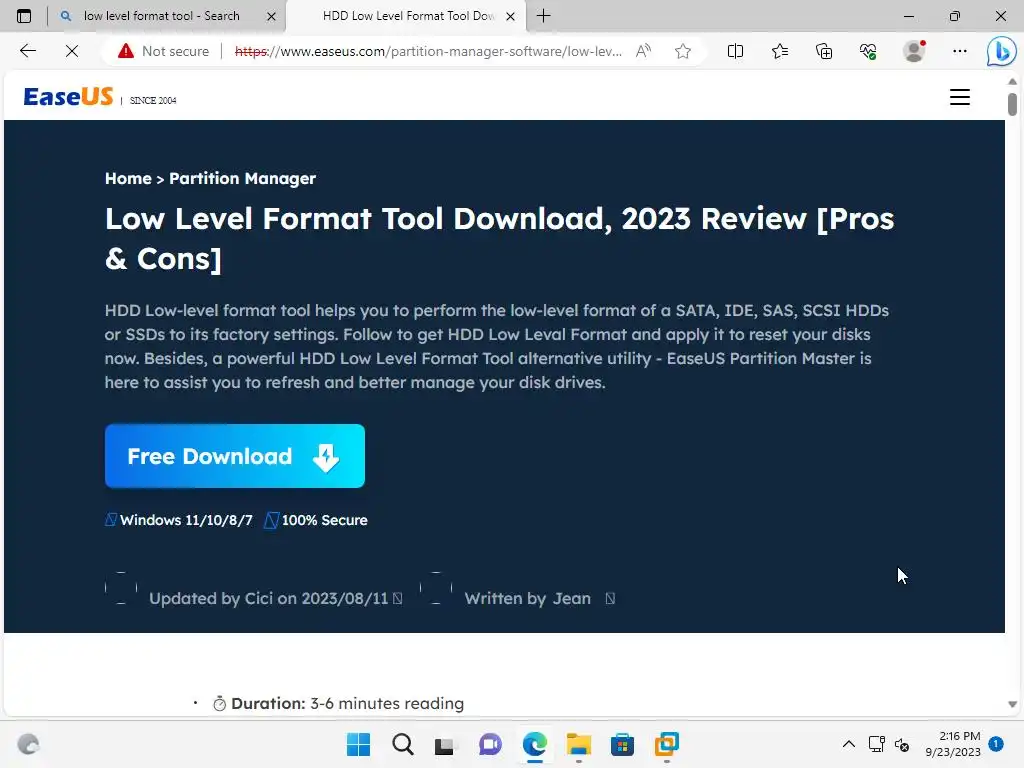View the Not secure site warning
The height and width of the screenshot is (768, 1024).
pos(163,51)
